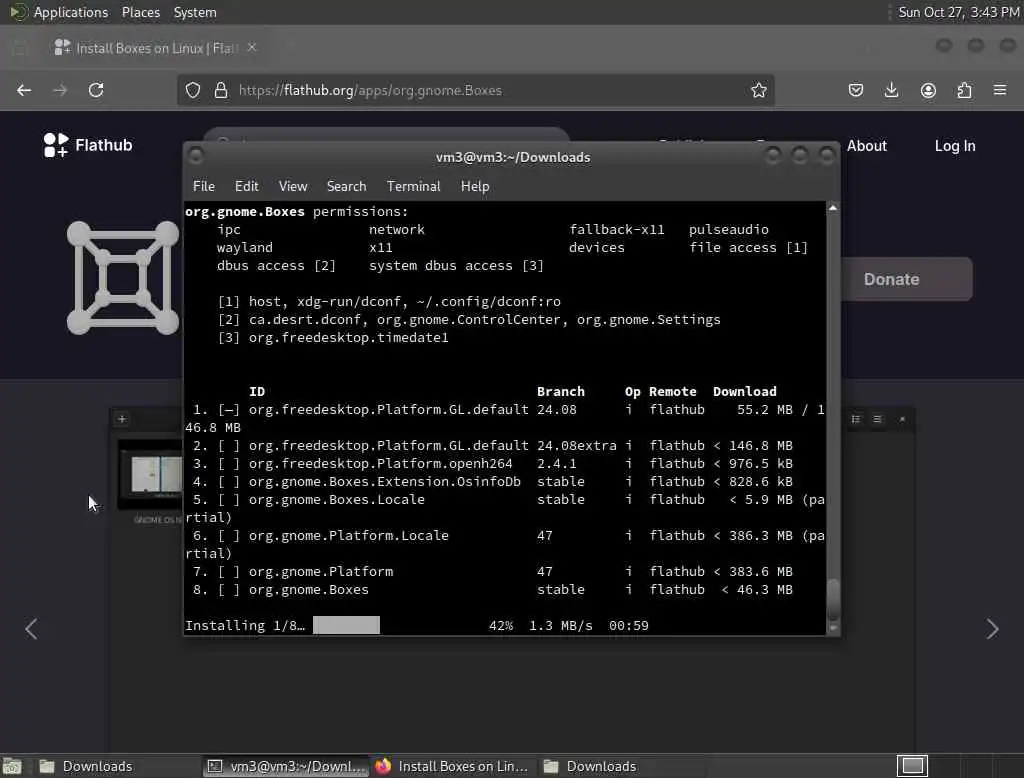Click the installation progress bar
Screen dimensions: 1024x778
tap(346, 625)
